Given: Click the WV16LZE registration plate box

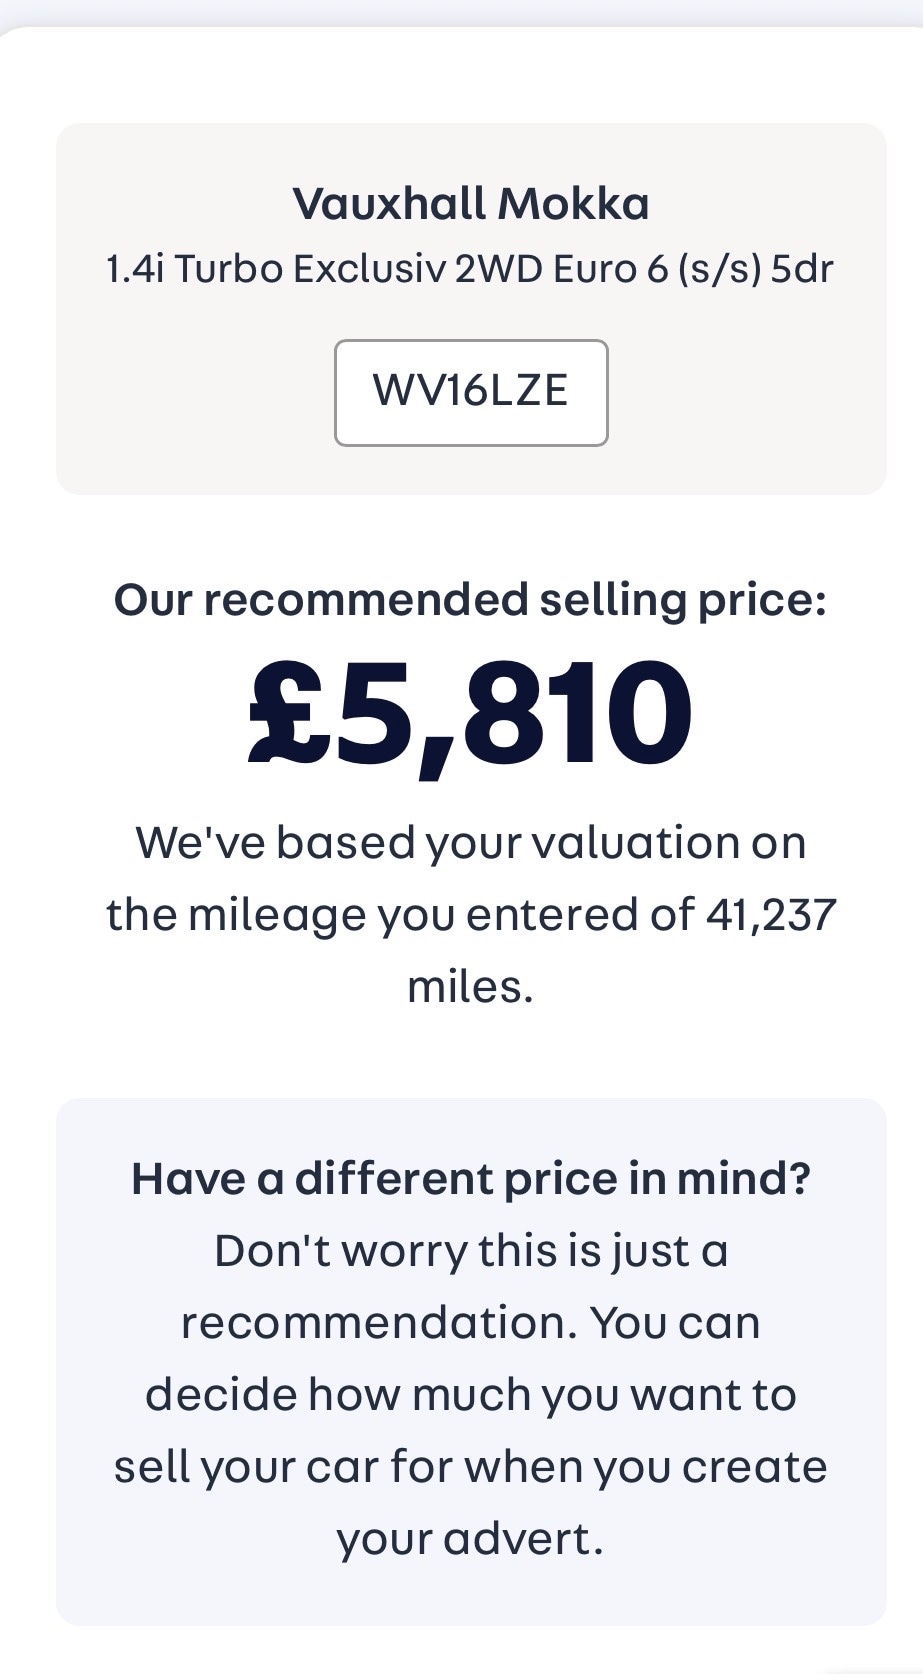Looking at the screenshot, I should [470, 392].
